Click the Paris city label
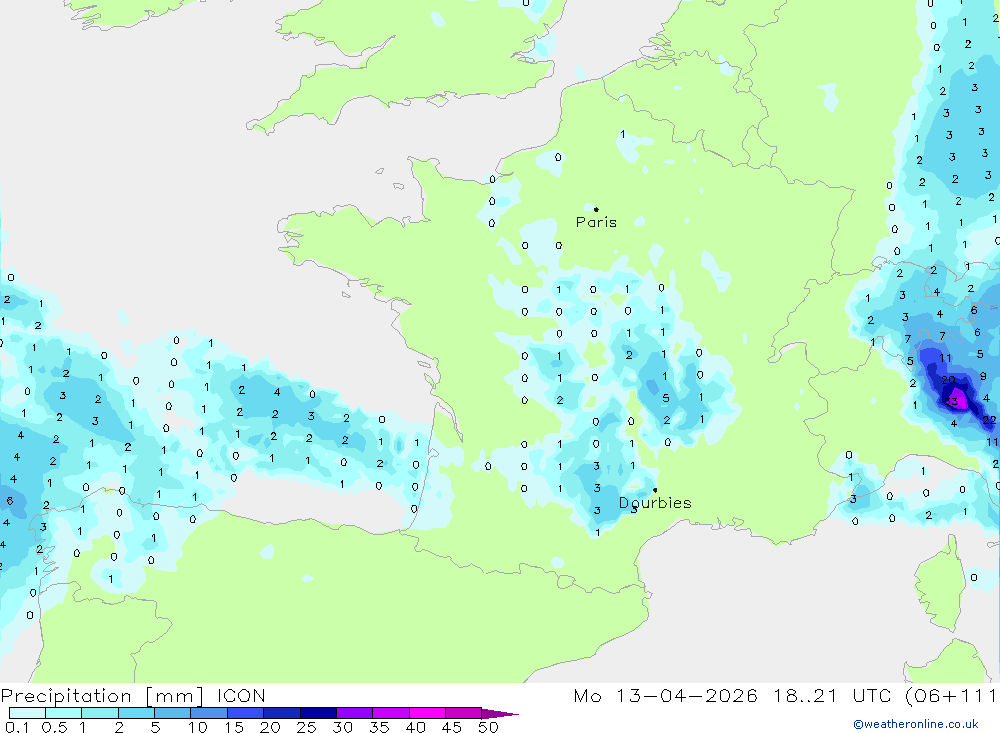The width and height of the screenshot is (1000, 733). point(596,222)
